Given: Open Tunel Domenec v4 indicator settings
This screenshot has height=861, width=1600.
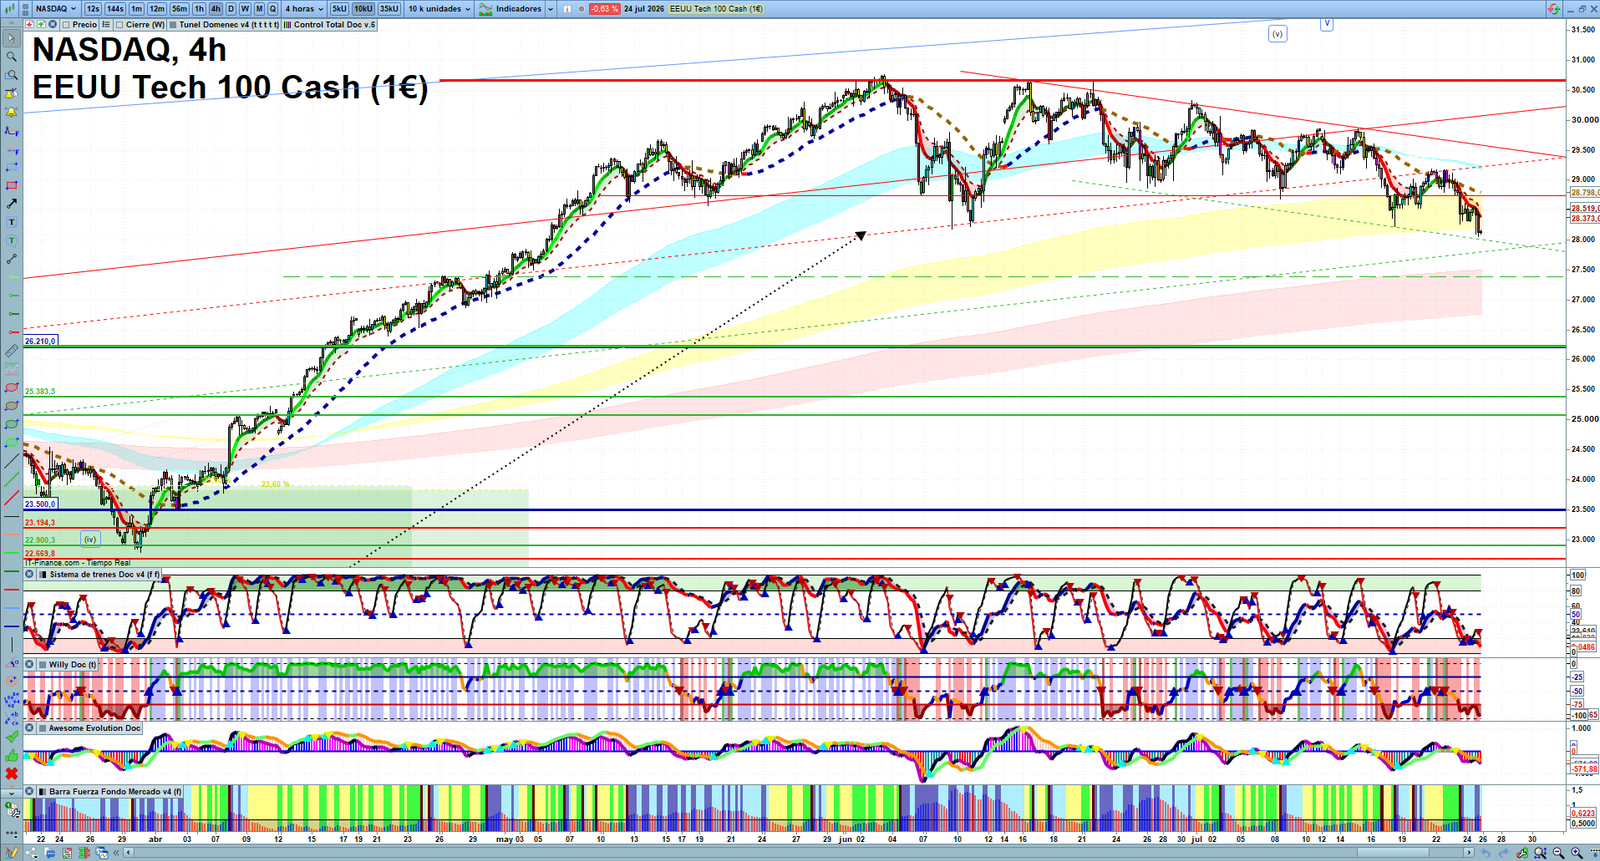Looking at the screenshot, I should [225, 24].
